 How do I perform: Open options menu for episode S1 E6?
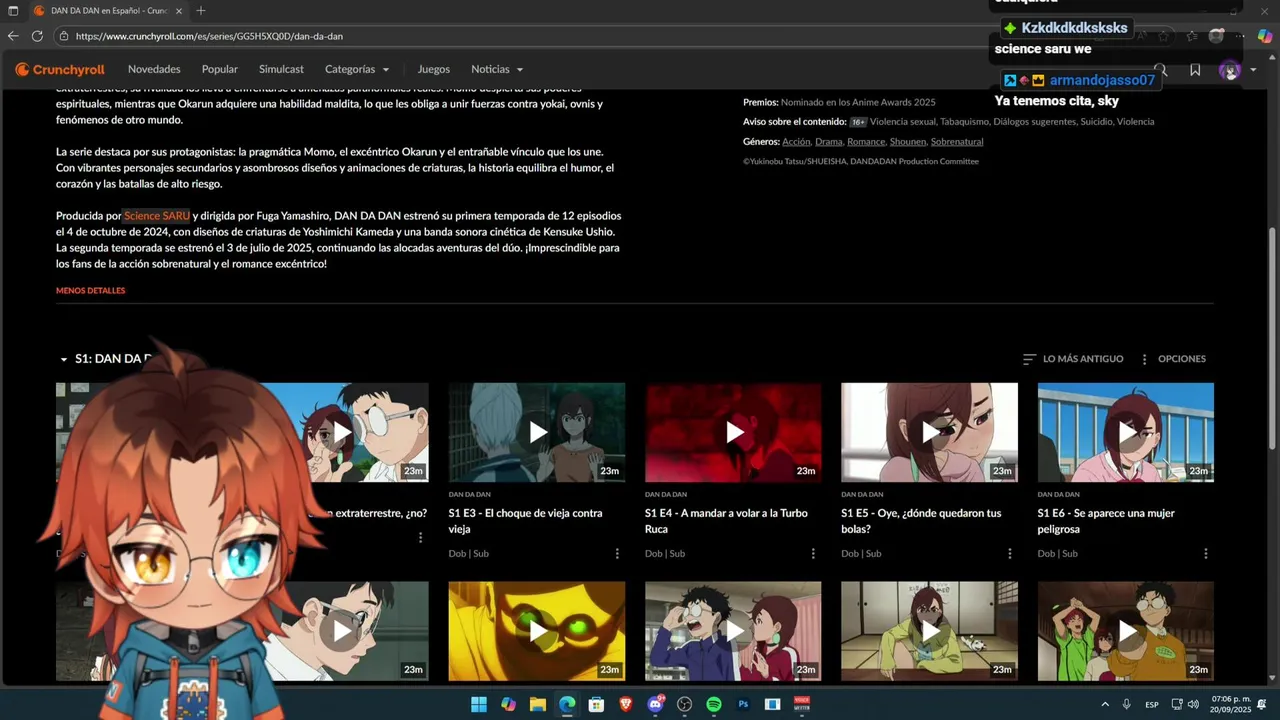pos(1206,553)
